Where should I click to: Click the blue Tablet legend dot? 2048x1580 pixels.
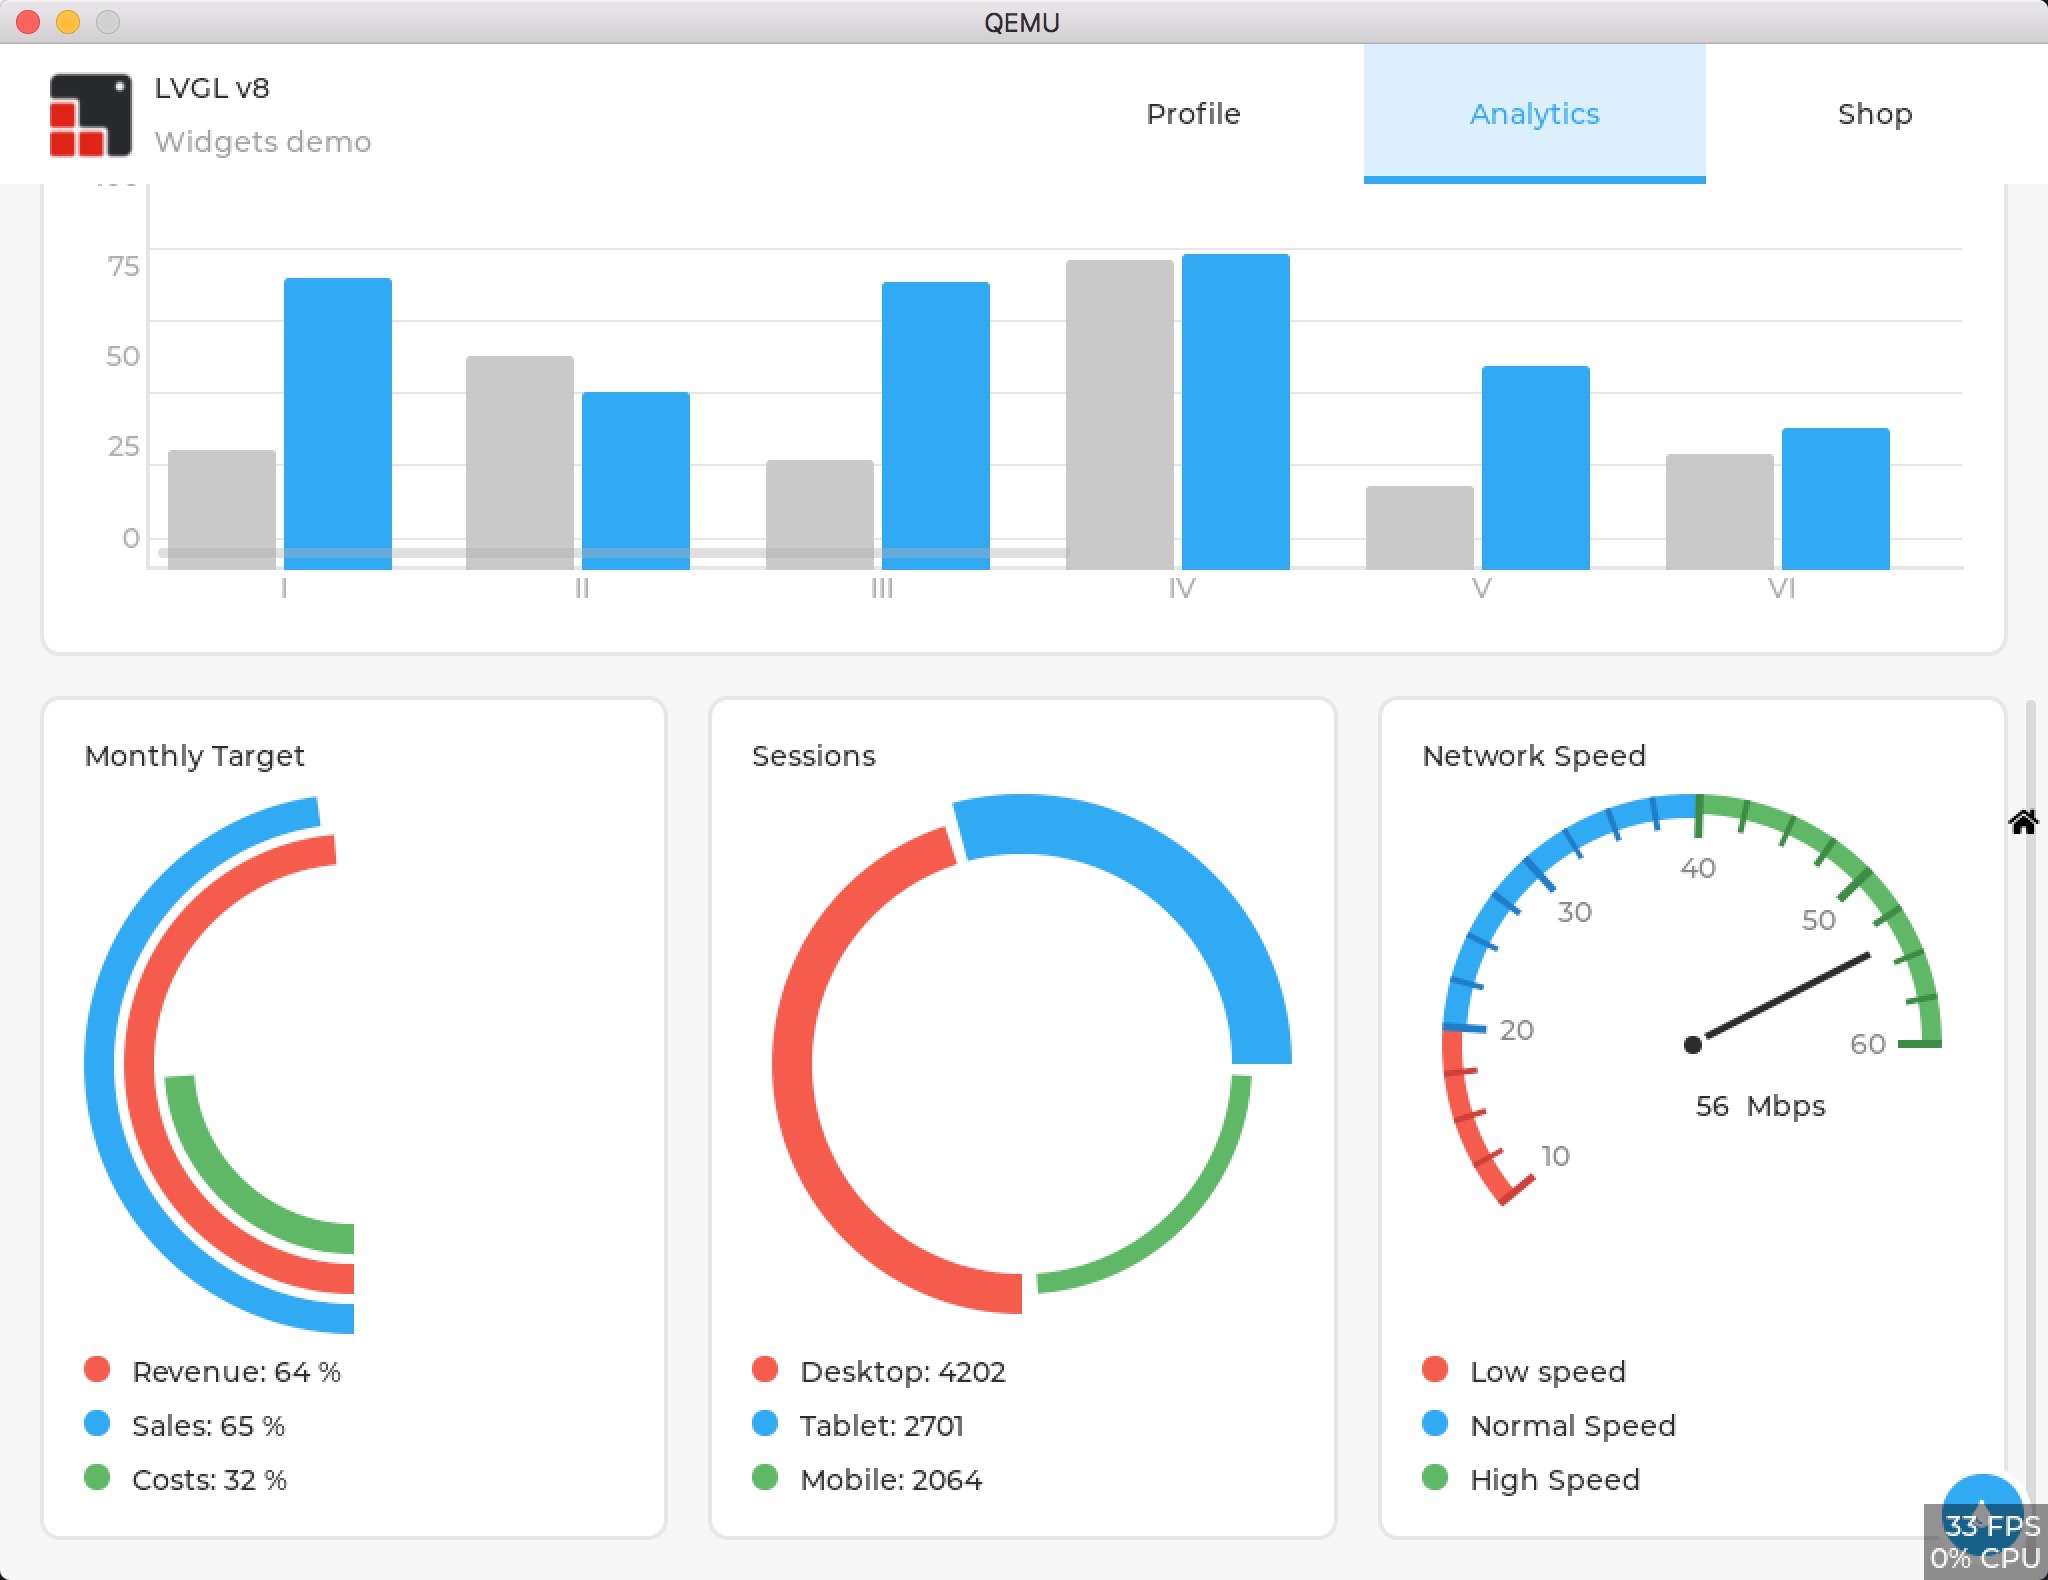point(765,1423)
